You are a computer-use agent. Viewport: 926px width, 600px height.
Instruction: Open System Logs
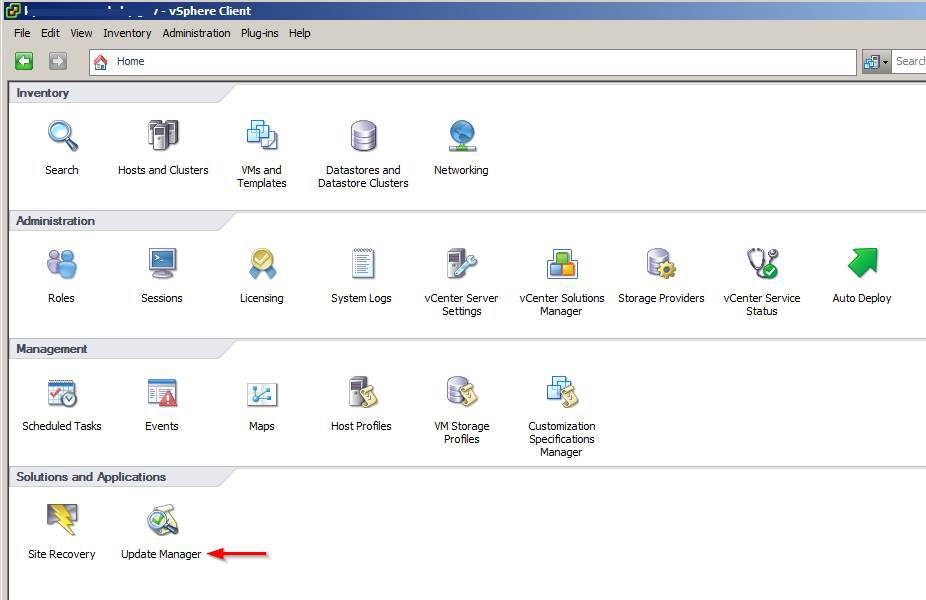[362, 263]
